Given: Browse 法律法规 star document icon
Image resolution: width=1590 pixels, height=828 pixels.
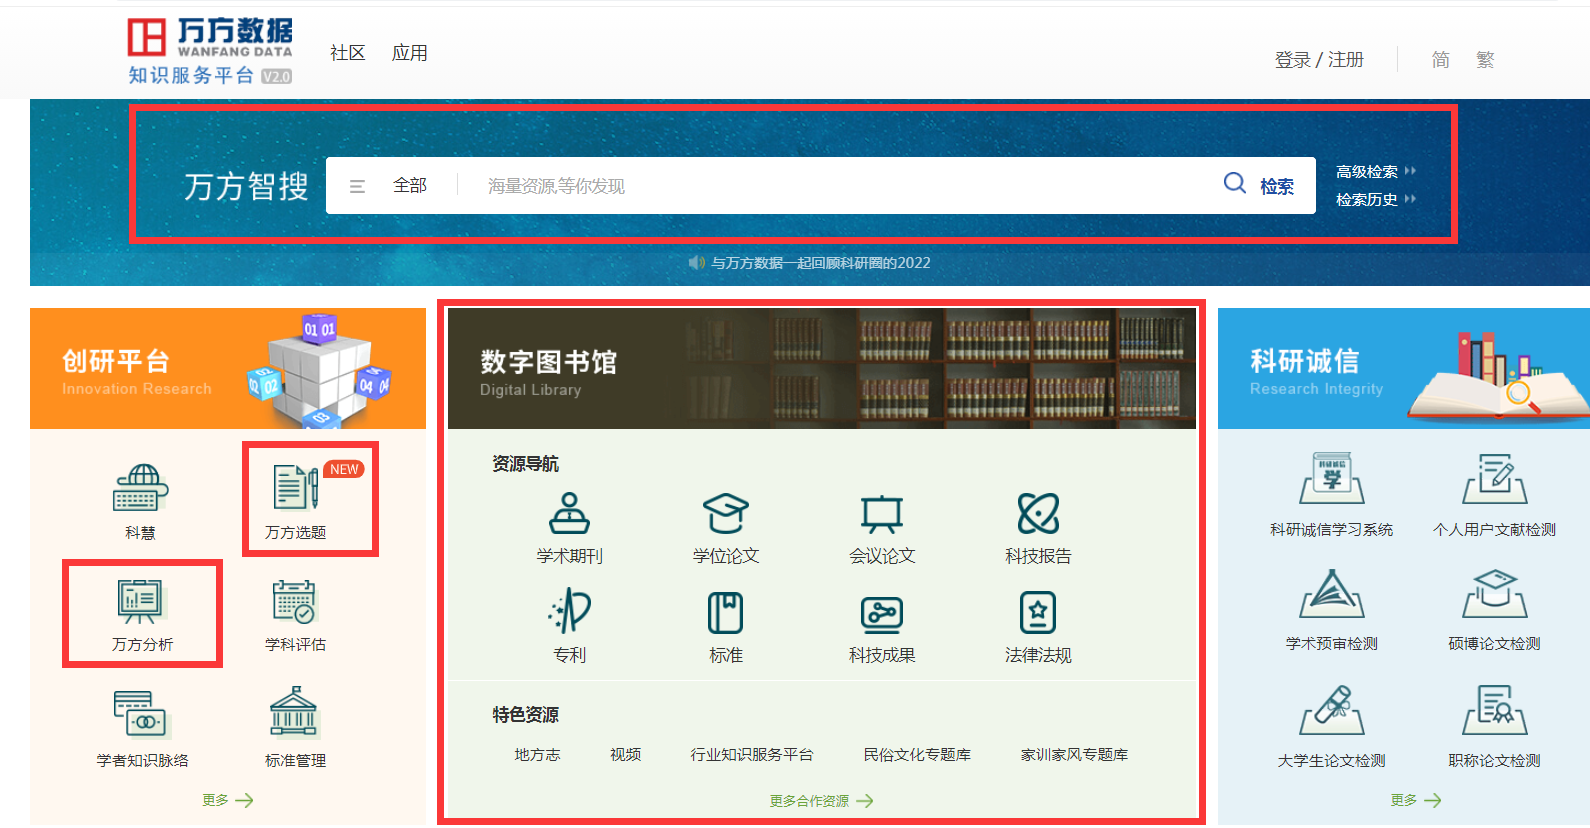Looking at the screenshot, I should click(x=1038, y=612).
